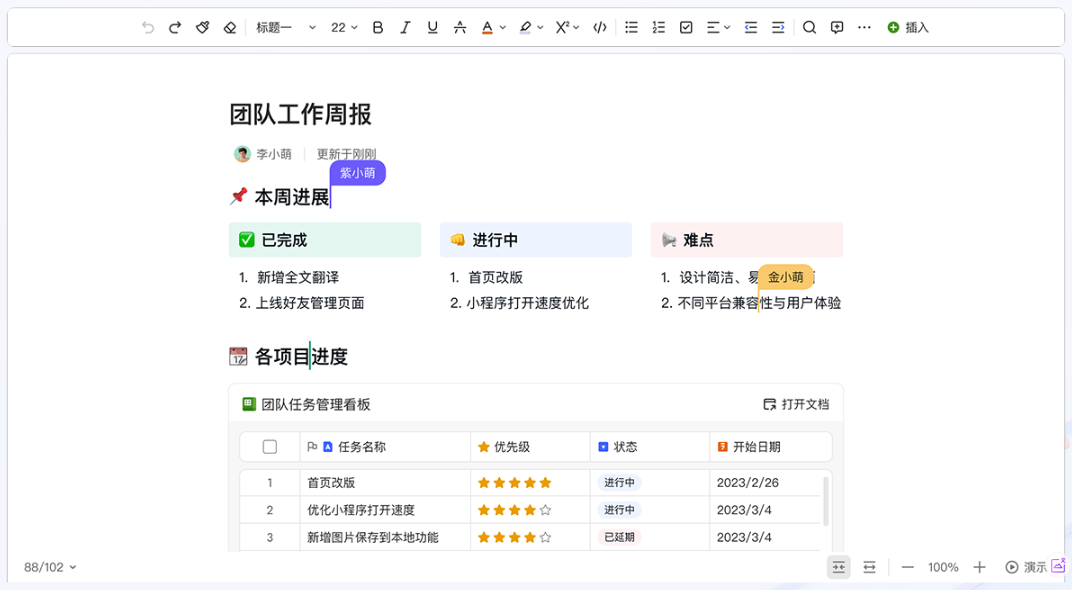Start presentation with the 演示 button
The image size is (1072, 590).
click(1026, 567)
